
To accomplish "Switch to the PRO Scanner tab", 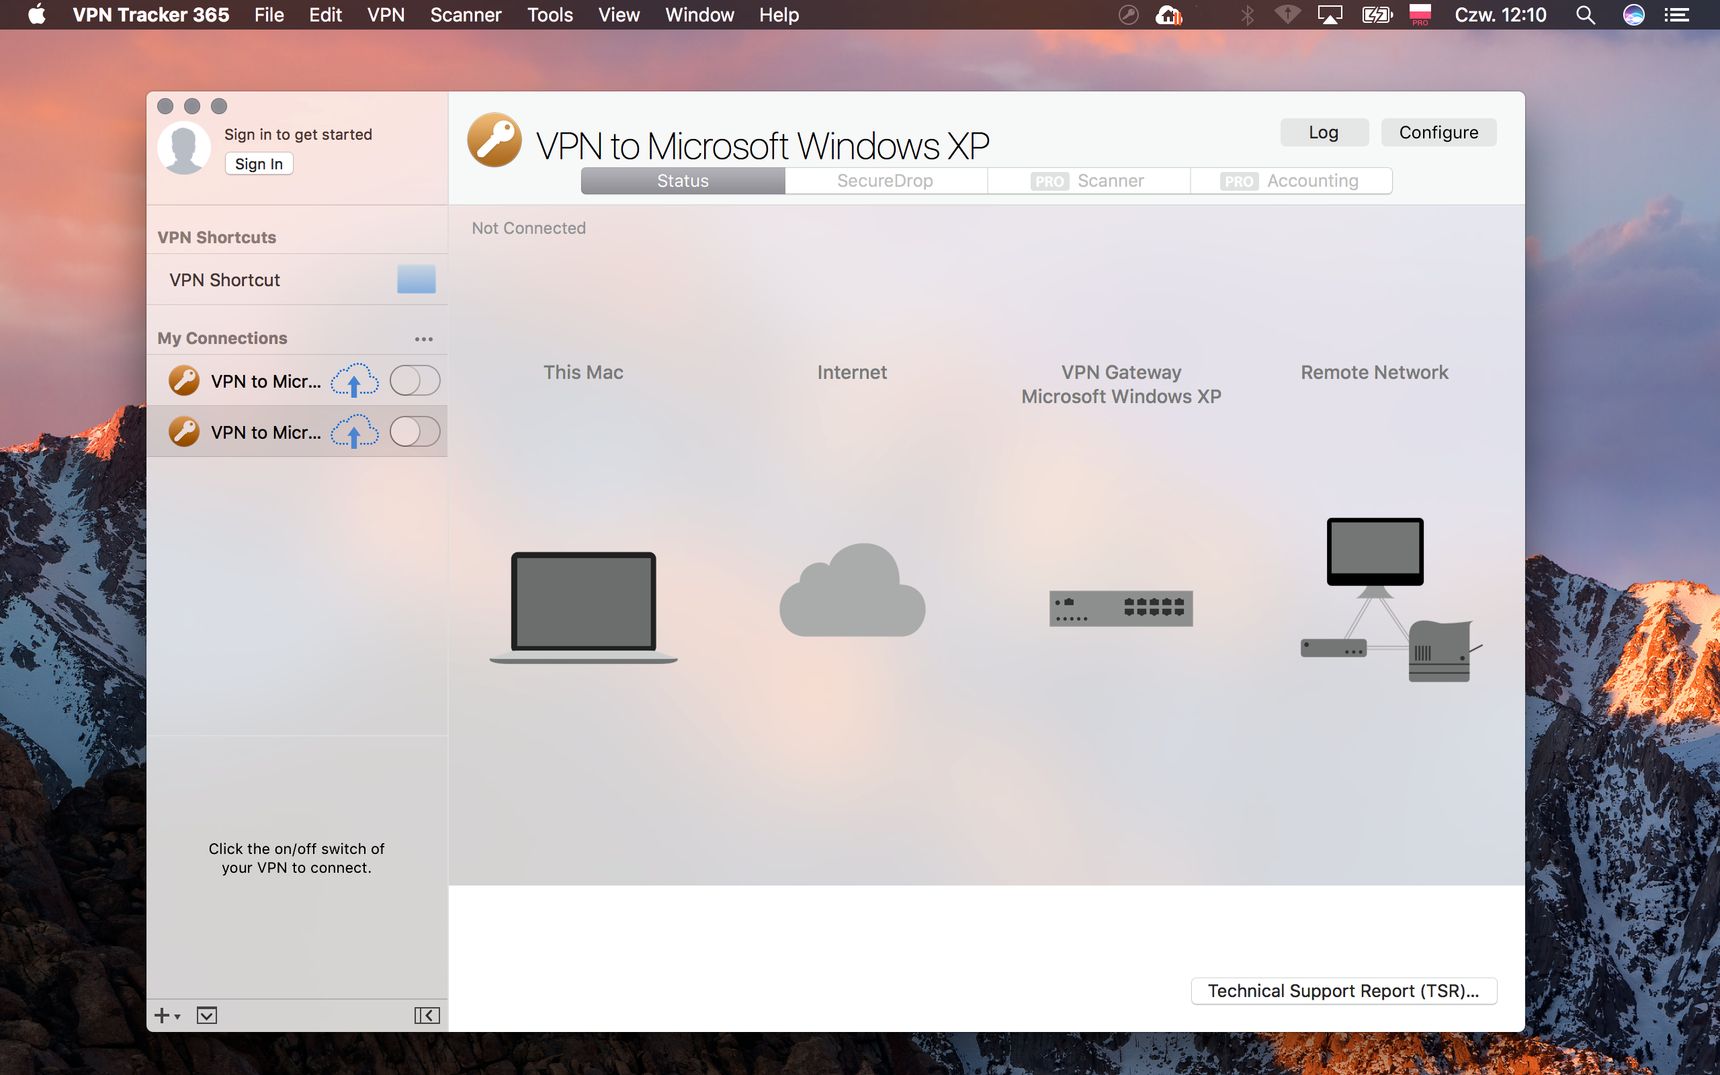I will pyautogui.click(x=1088, y=181).
